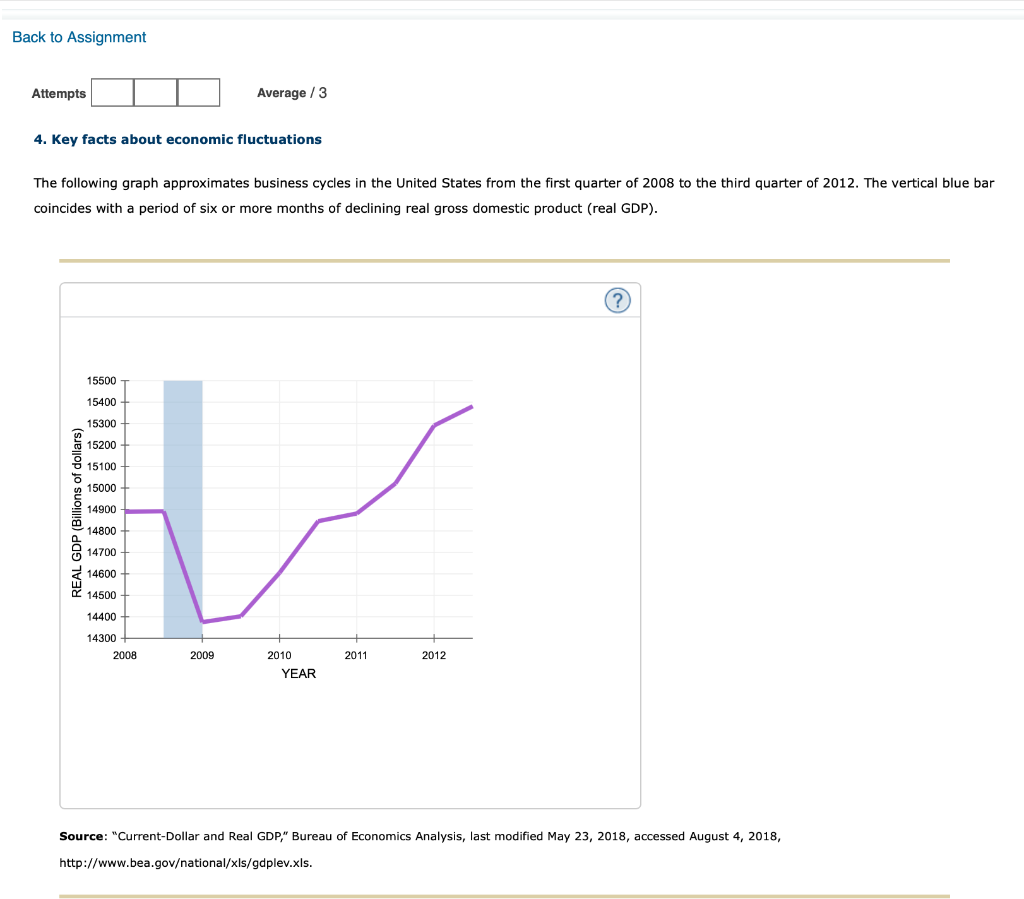
Task: Select the first Attempts box
Action: (x=112, y=92)
